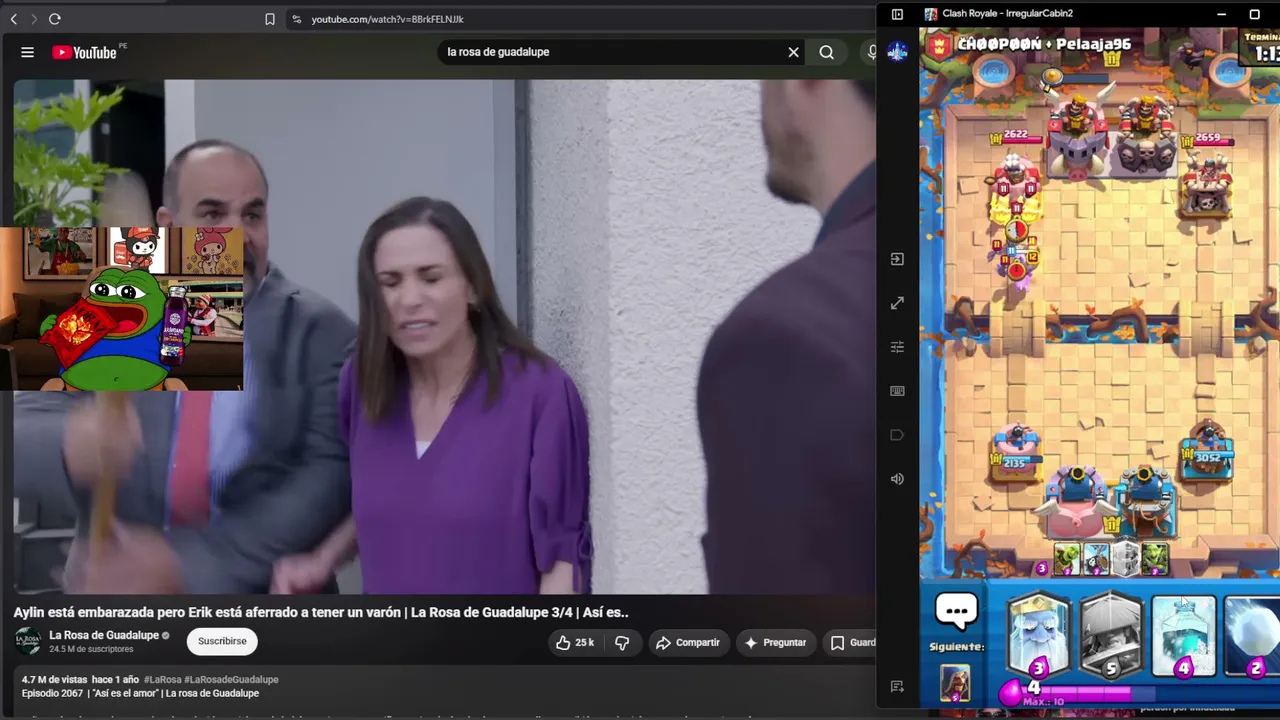Open the #LaRosa hashtag link
Image resolution: width=1280 pixels, height=720 pixels.
point(161,680)
